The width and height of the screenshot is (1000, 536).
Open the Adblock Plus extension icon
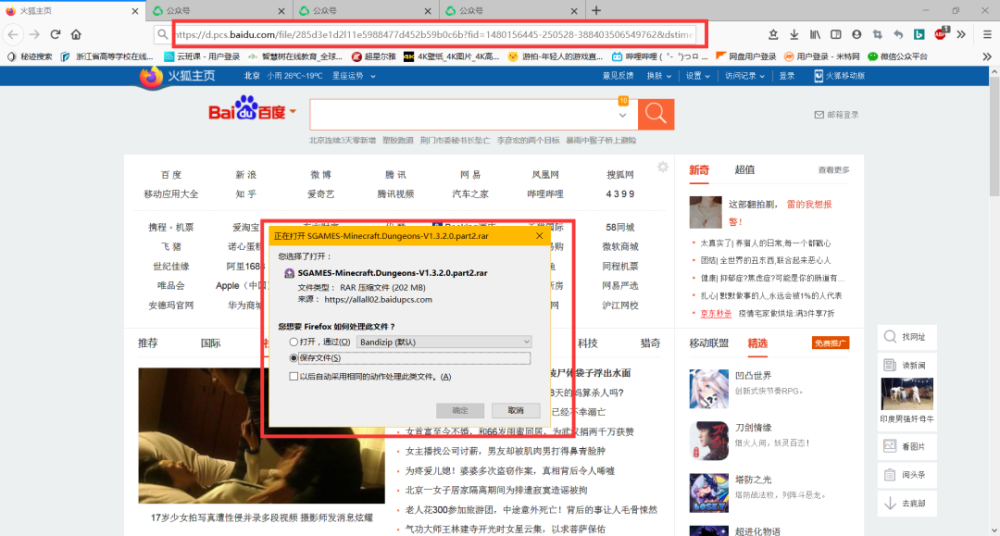pyautogui.click(x=941, y=34)
